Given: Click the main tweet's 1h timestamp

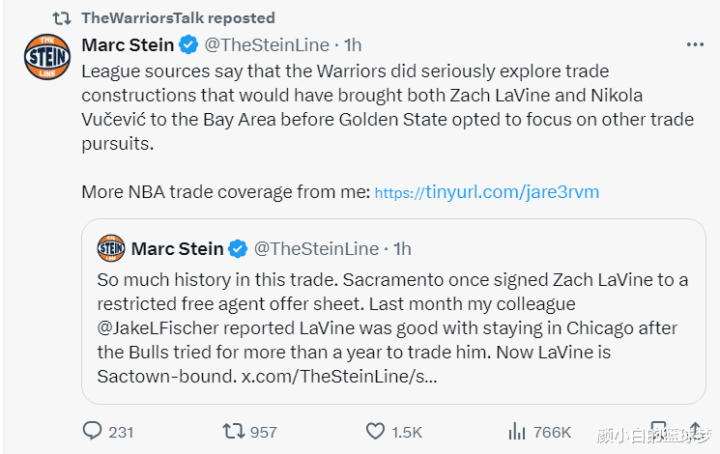Looking at the screenshot, I should coord(353,45).
